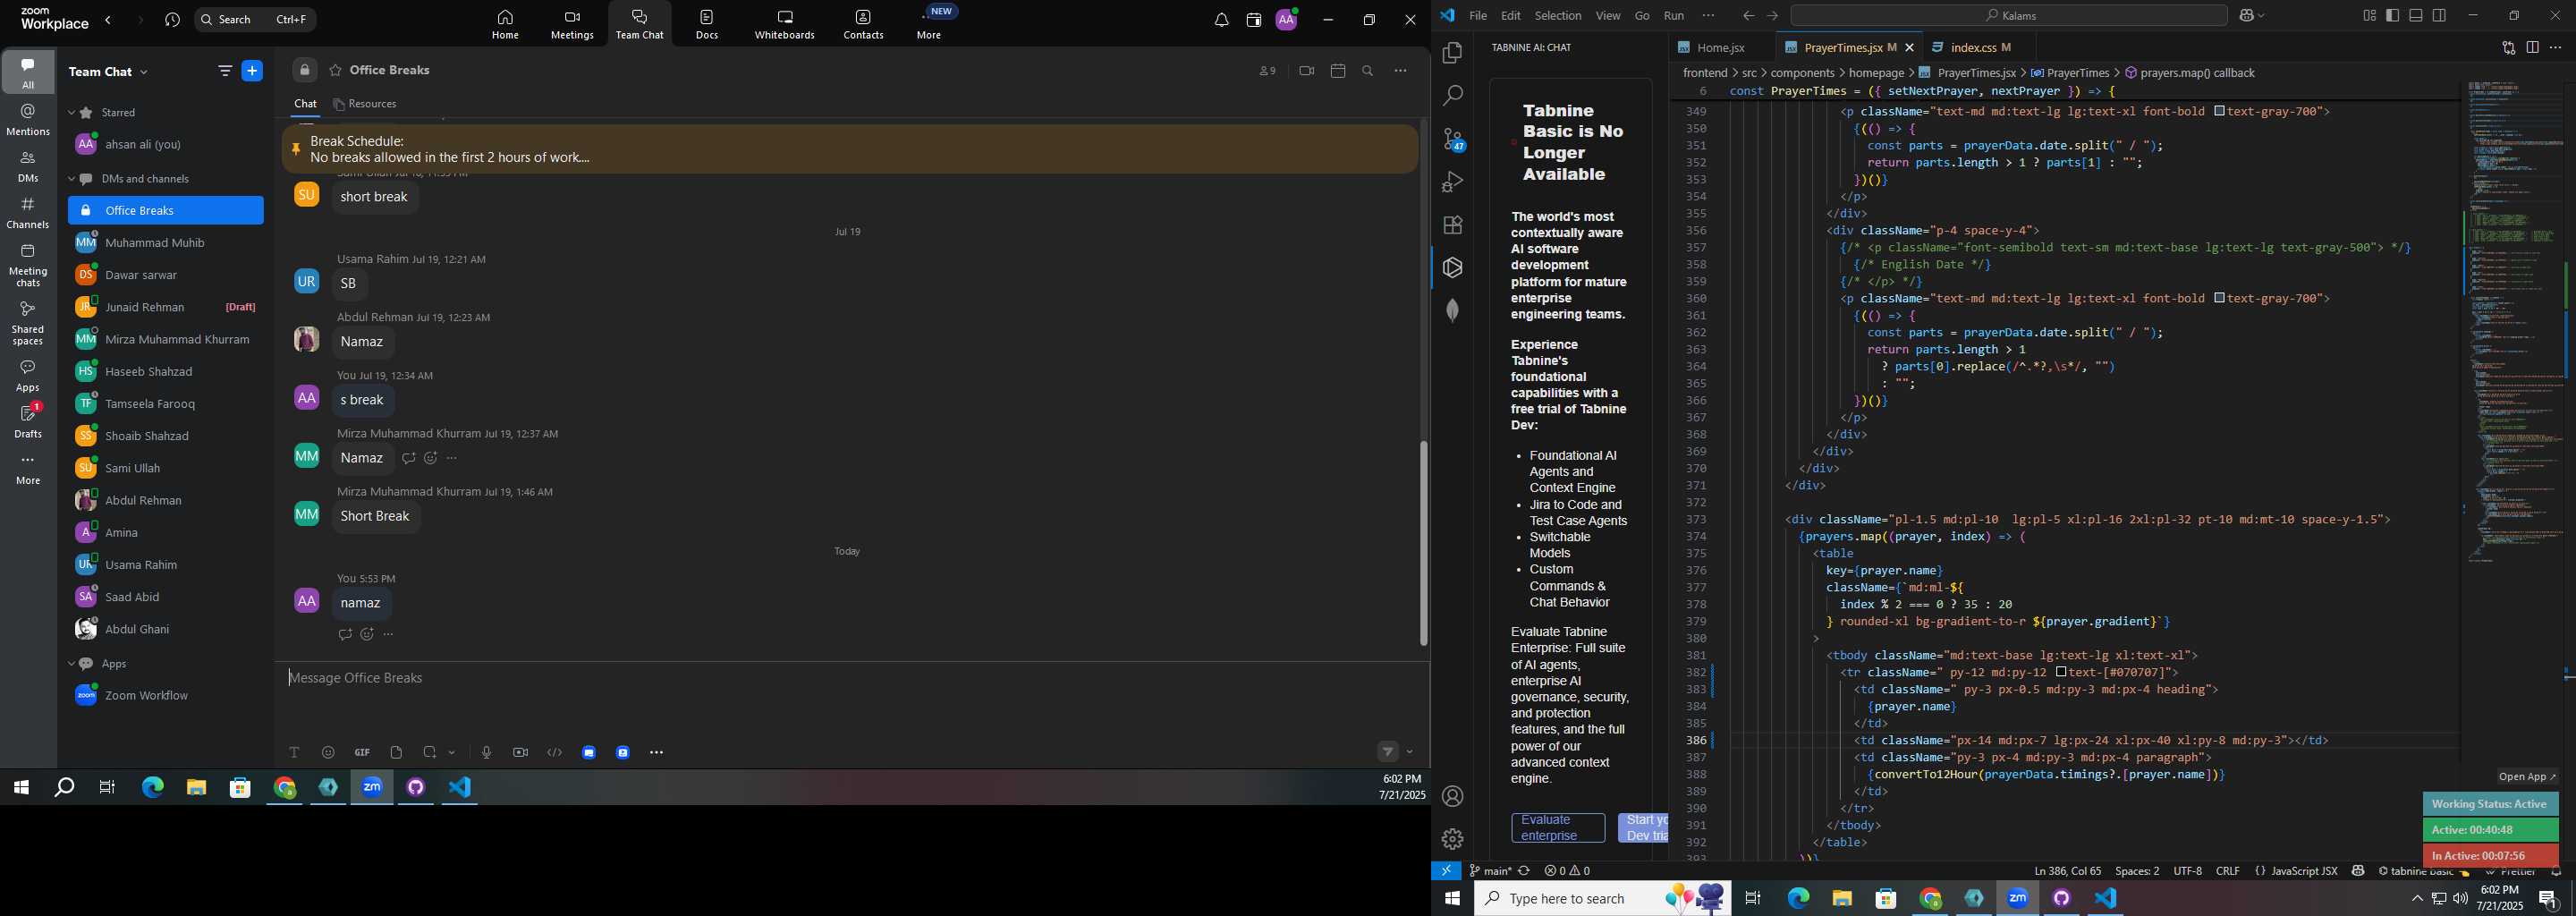Open the main branch status item
2576x916 pixels.
1490,871
